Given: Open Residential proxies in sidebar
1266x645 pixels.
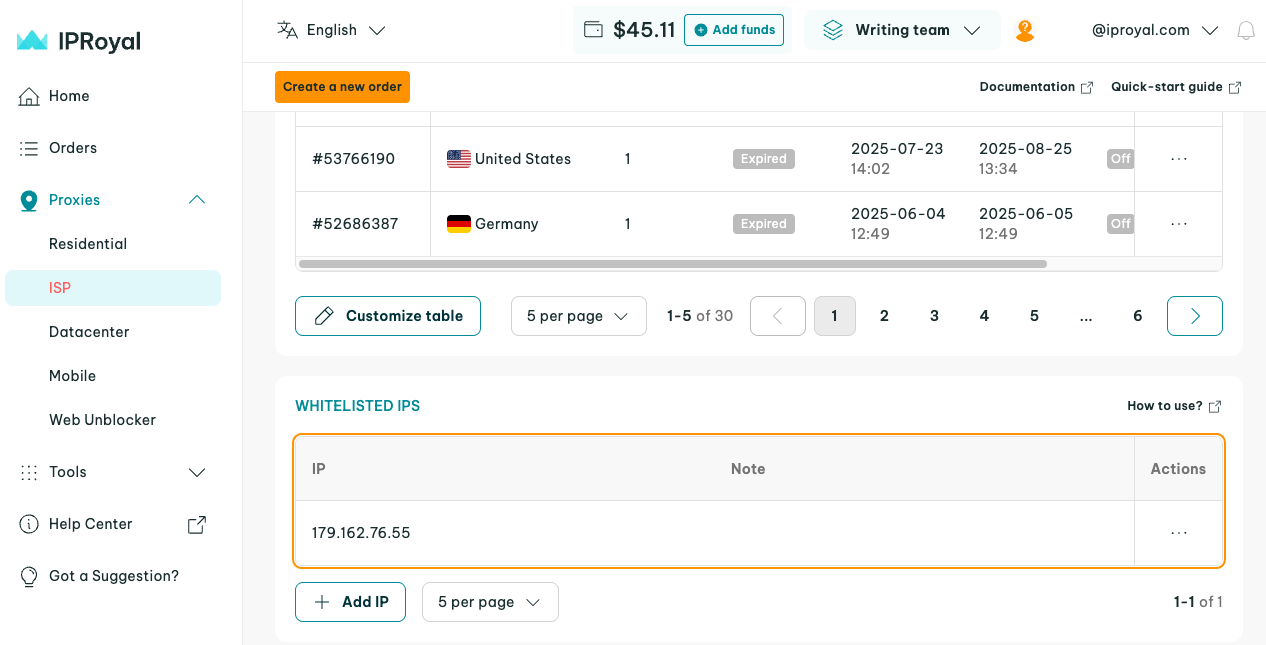Looking at the screenshot, I should (88, 244).
